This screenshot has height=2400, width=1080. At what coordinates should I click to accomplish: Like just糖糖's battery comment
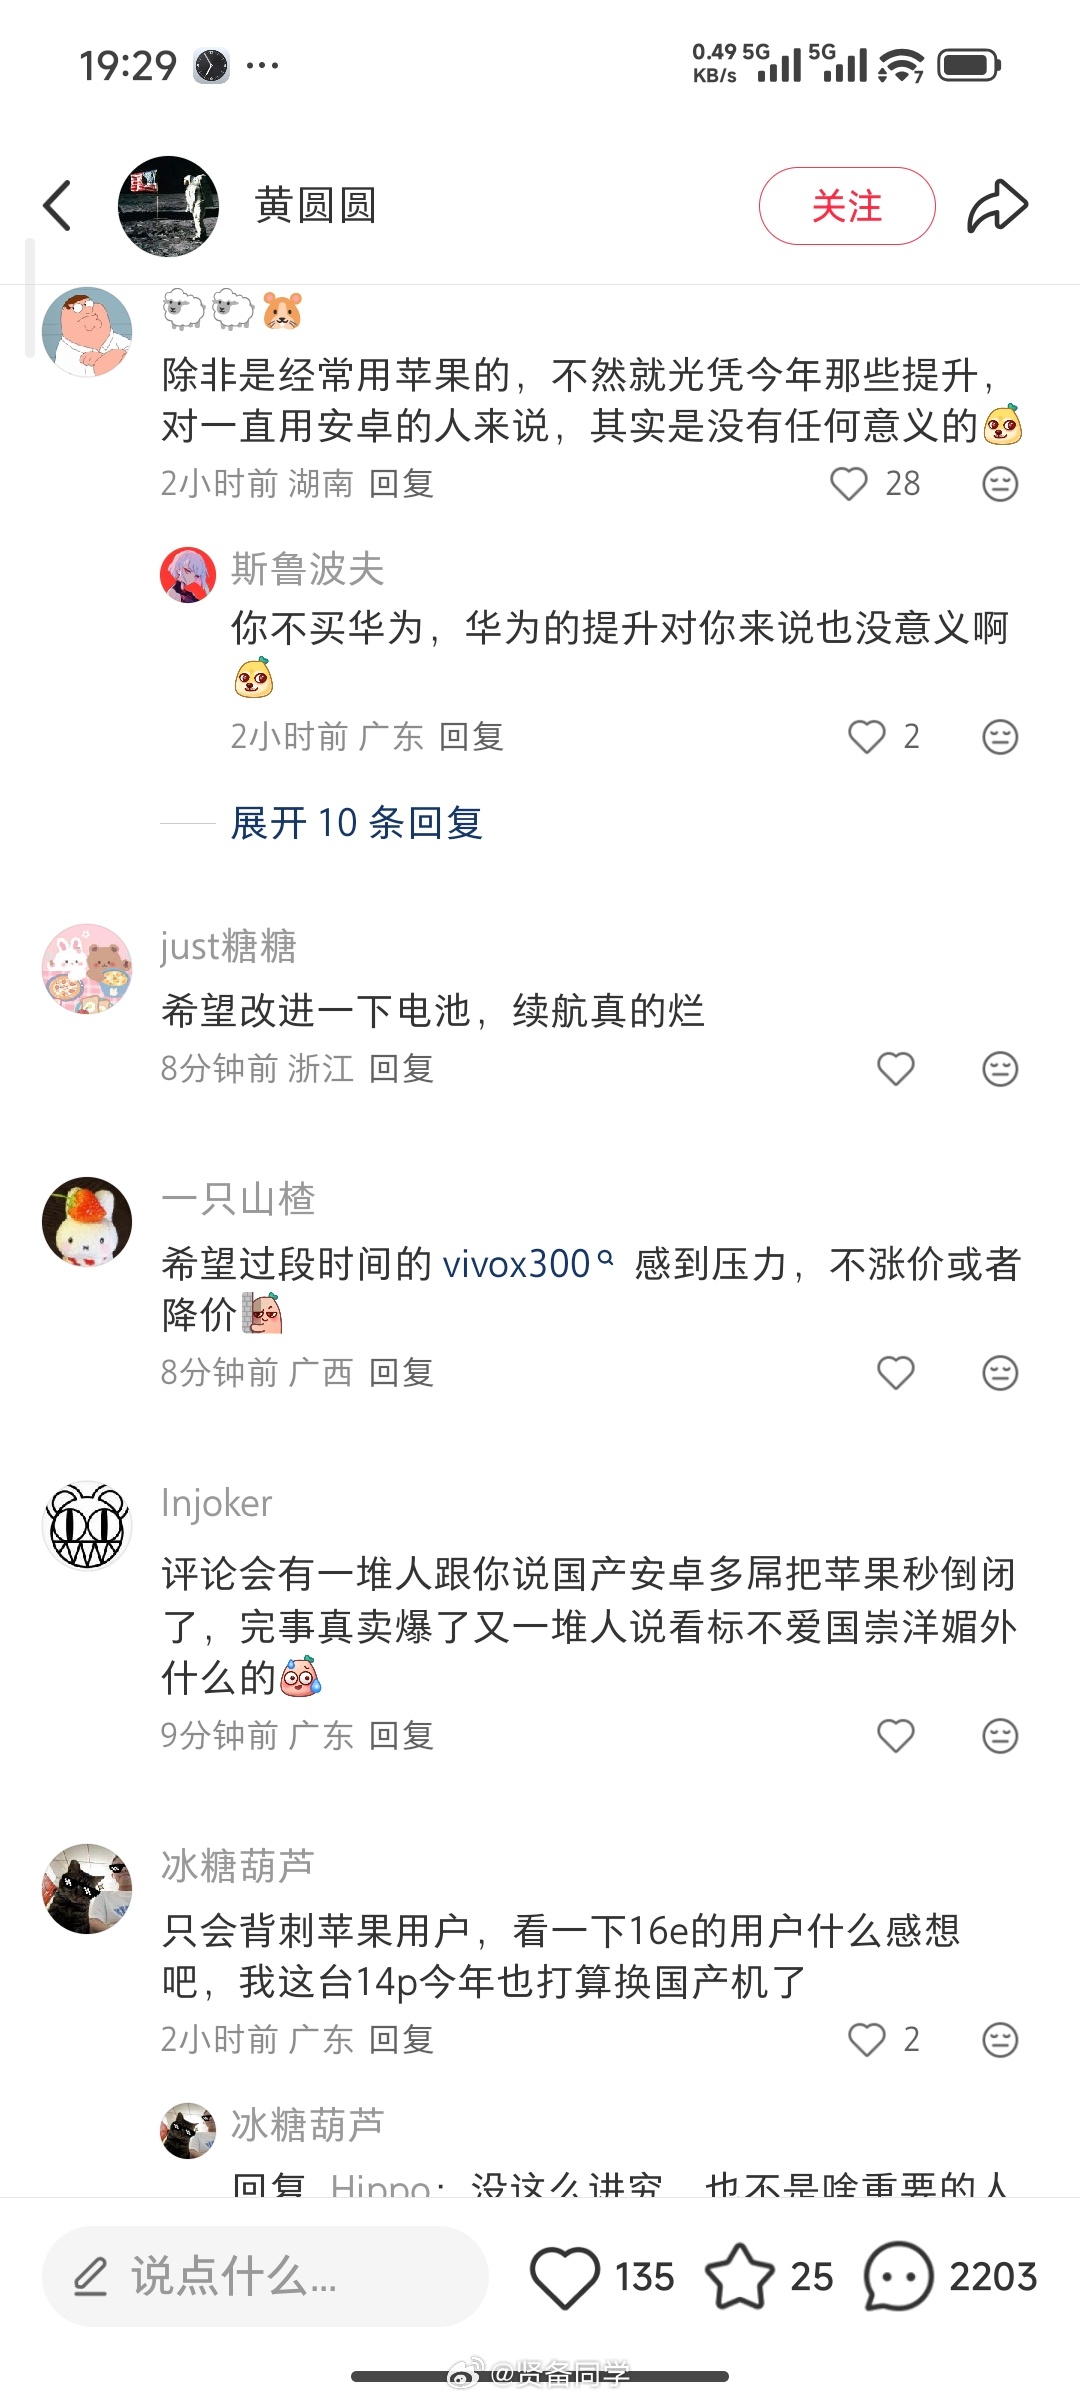tap(896, 1069)
